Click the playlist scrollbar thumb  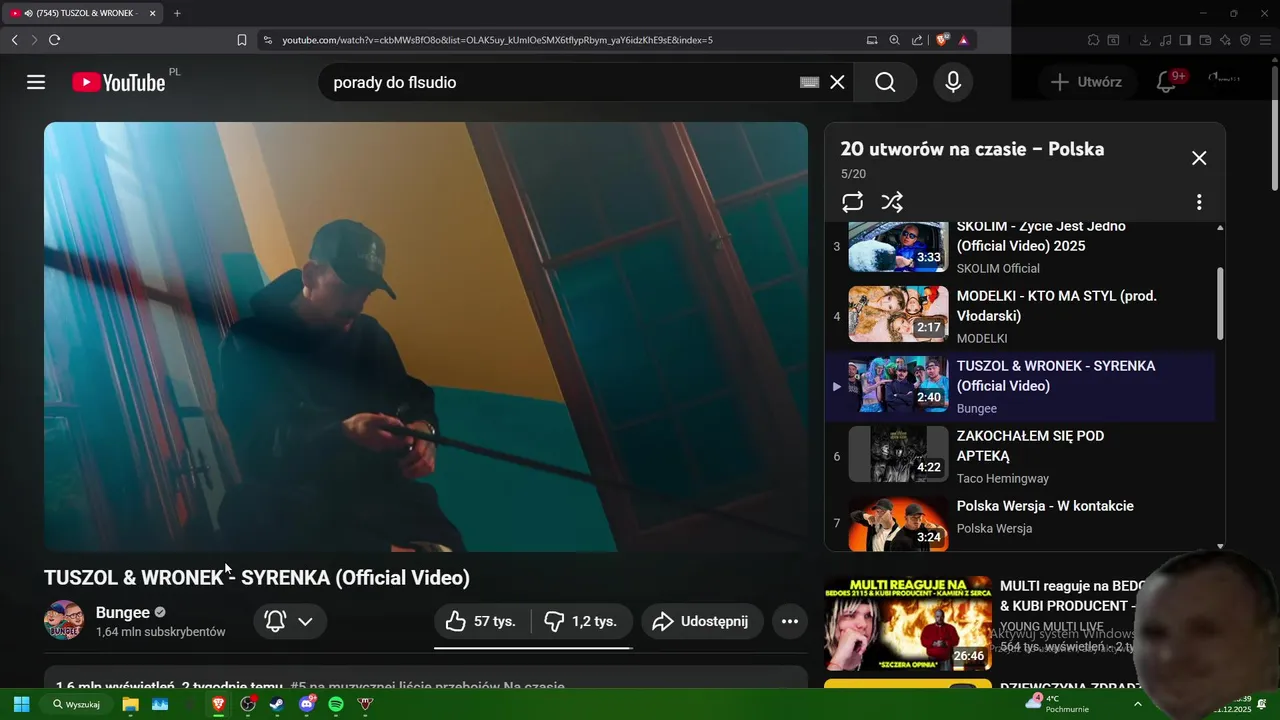tap(1220, 304)
